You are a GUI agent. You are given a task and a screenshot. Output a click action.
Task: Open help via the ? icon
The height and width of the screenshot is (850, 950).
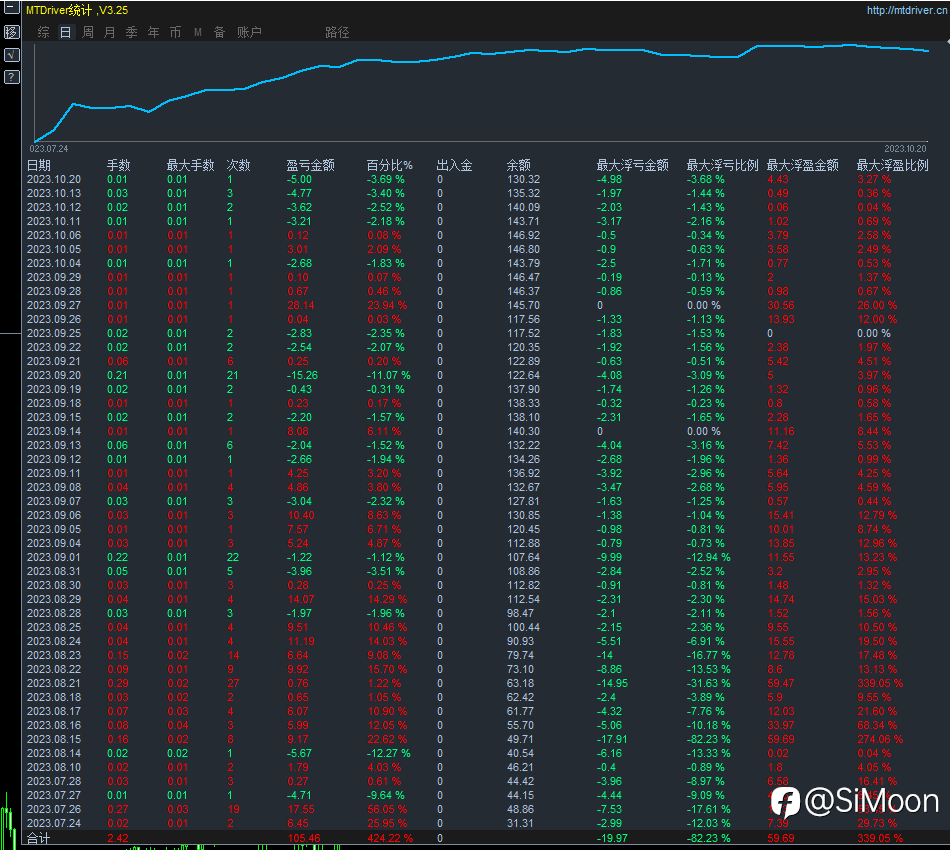[12, 77]
